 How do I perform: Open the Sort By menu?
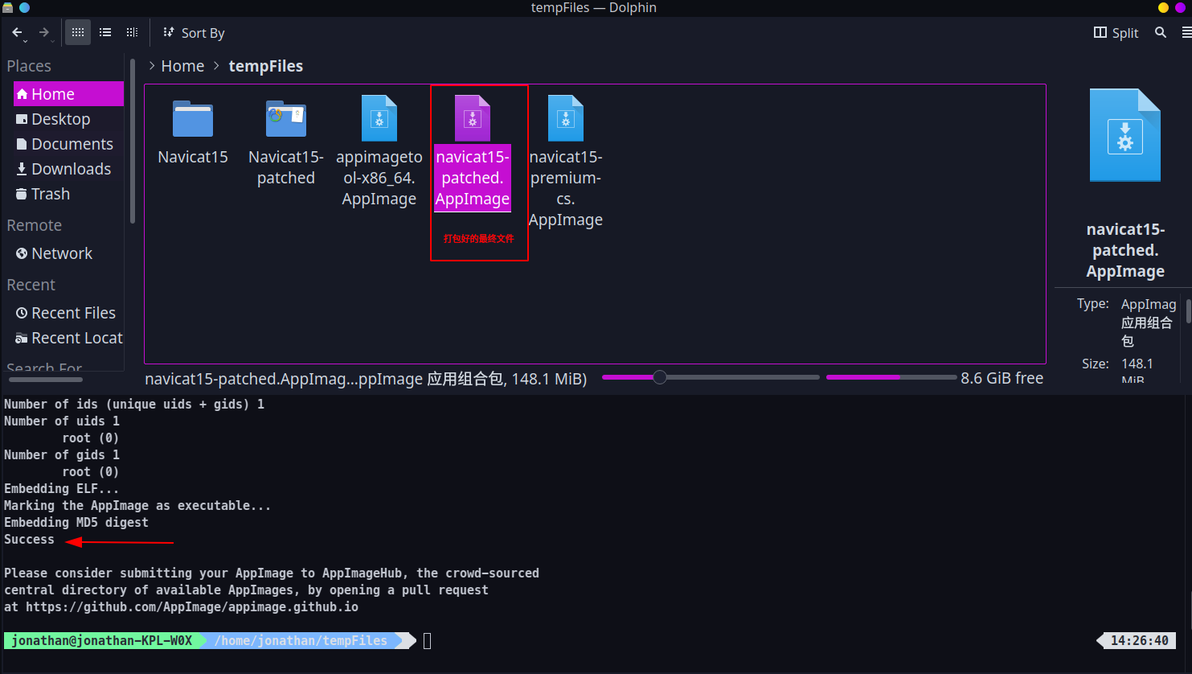click(x=194, y=33)
